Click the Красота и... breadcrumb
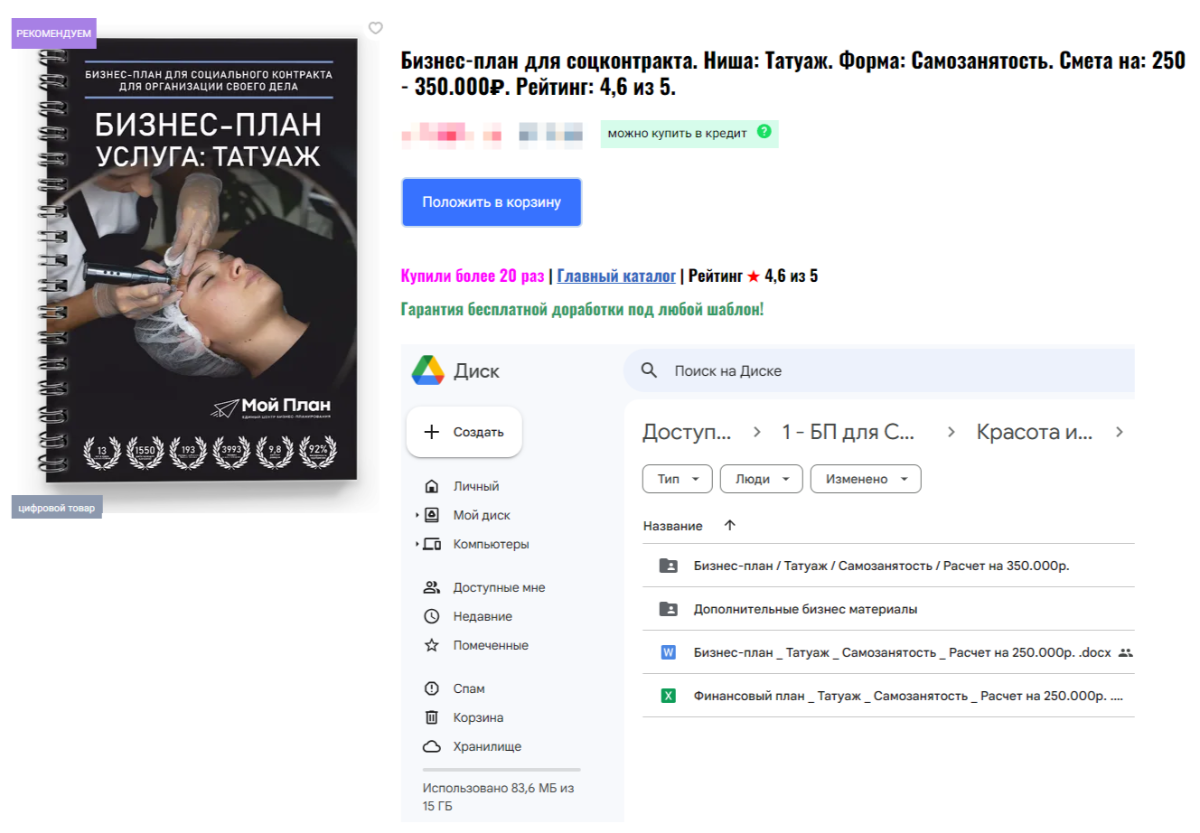Viewport: 1200px width, 833px height. click(x=1034, y=433)
